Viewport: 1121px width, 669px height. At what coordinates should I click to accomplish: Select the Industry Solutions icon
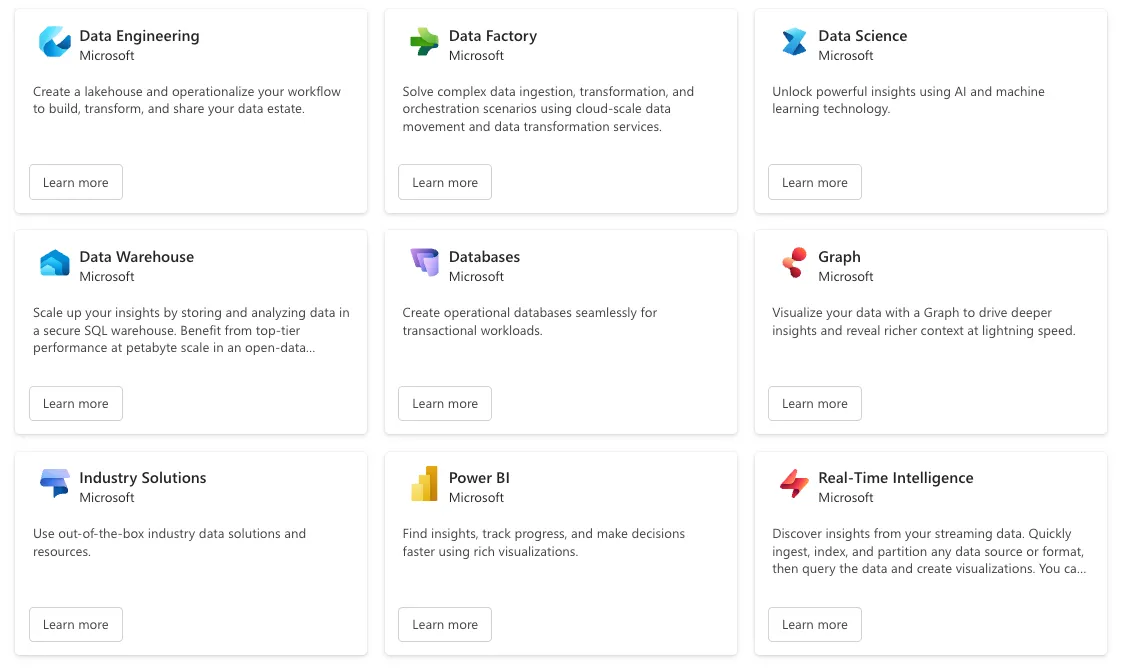(x=54, y=483)
